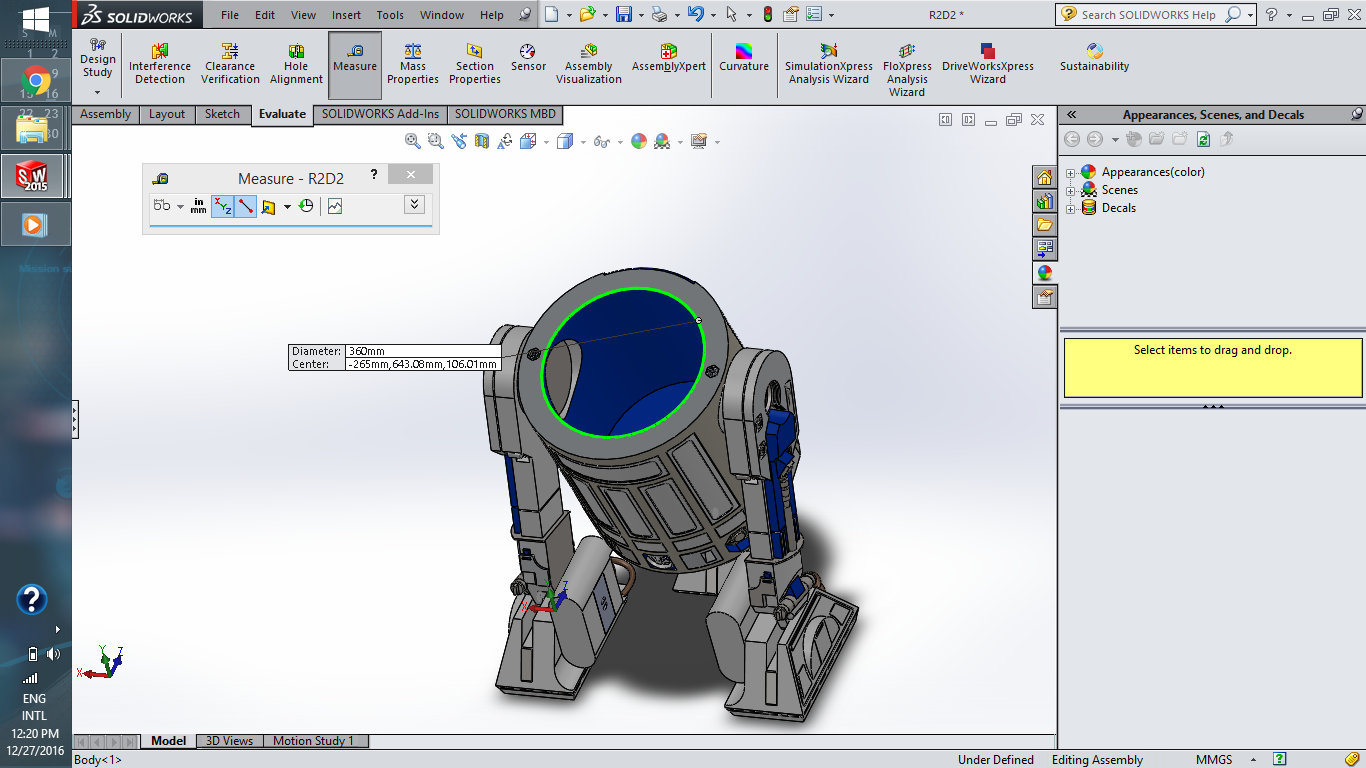The width and height of the screenshot is (1366, 768).
Task: Toggle the Hide/Show Items eyeglasses icon
Action: pos(604,141)
